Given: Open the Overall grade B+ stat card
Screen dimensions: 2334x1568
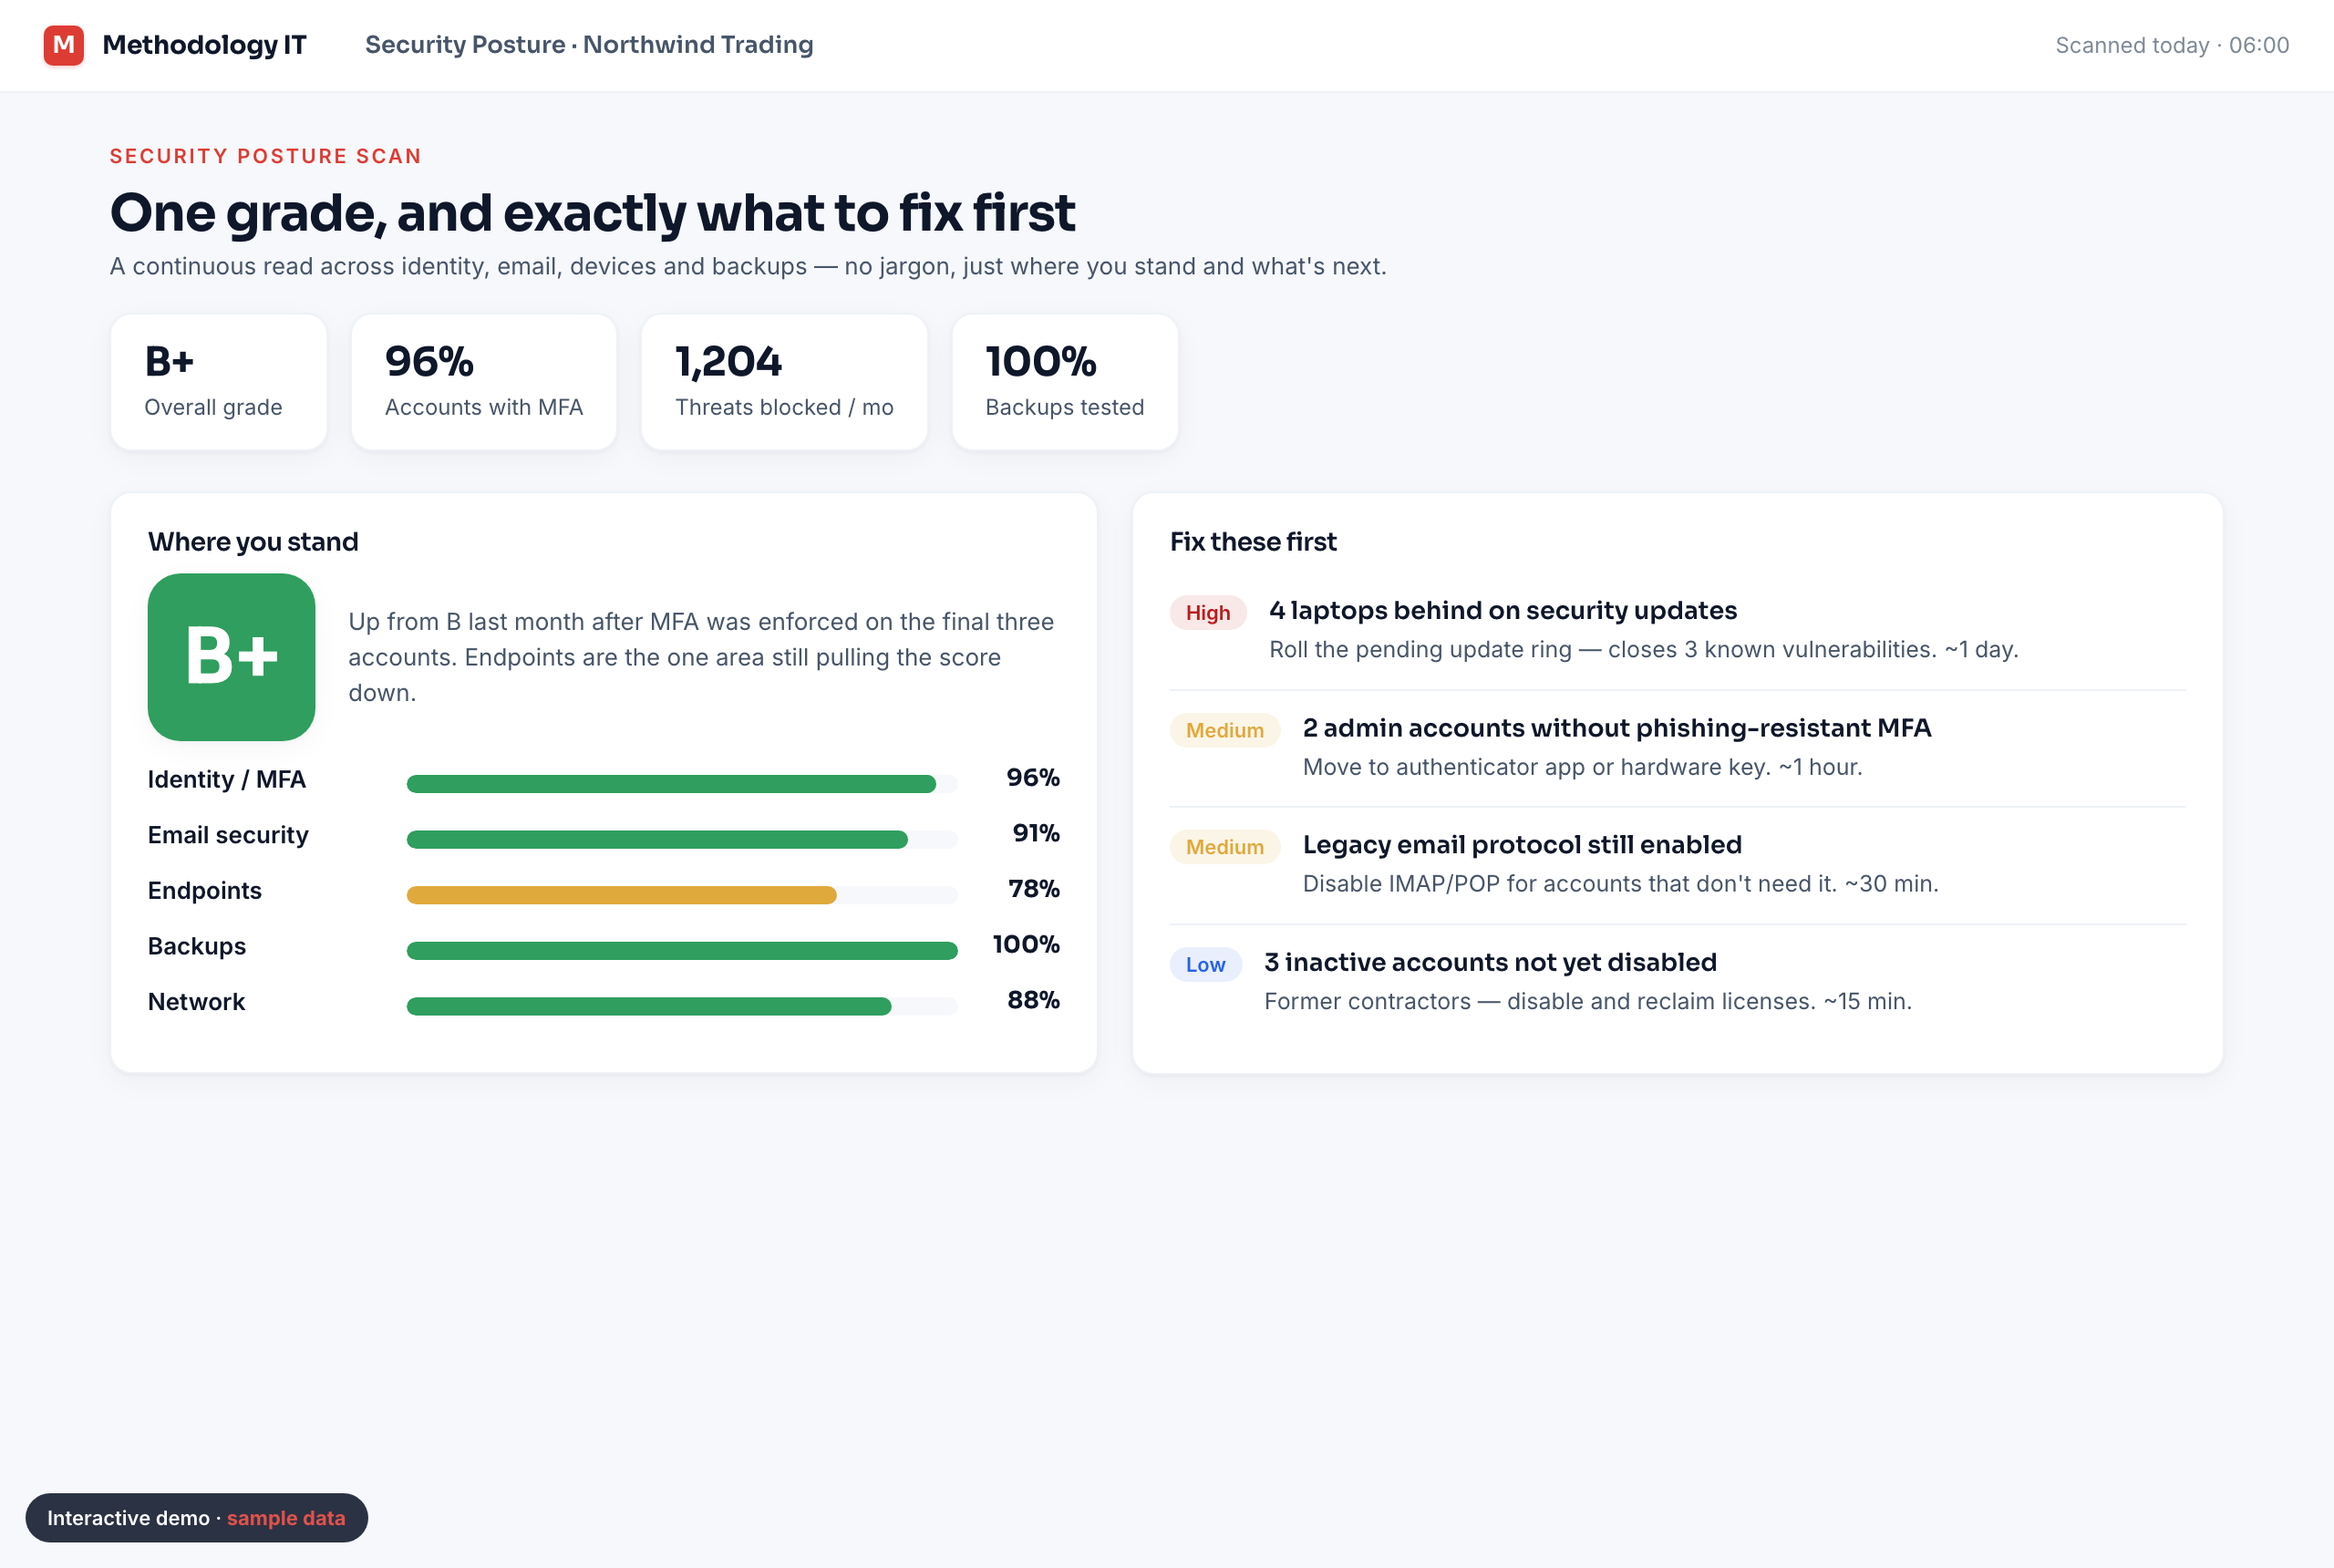Looking at the screenshot, I should [219, 382].
